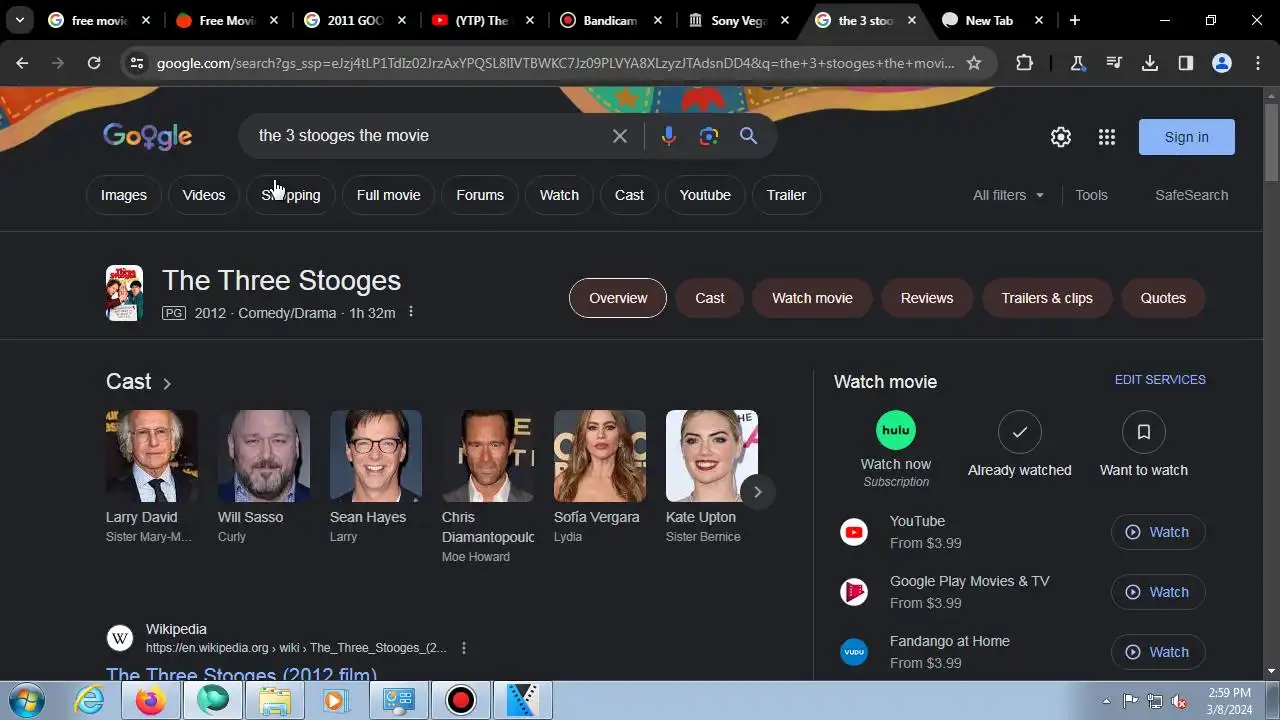The image size is (1280, 720).
Task: Click the movie poster thumbnail
Action: [125, 293]
